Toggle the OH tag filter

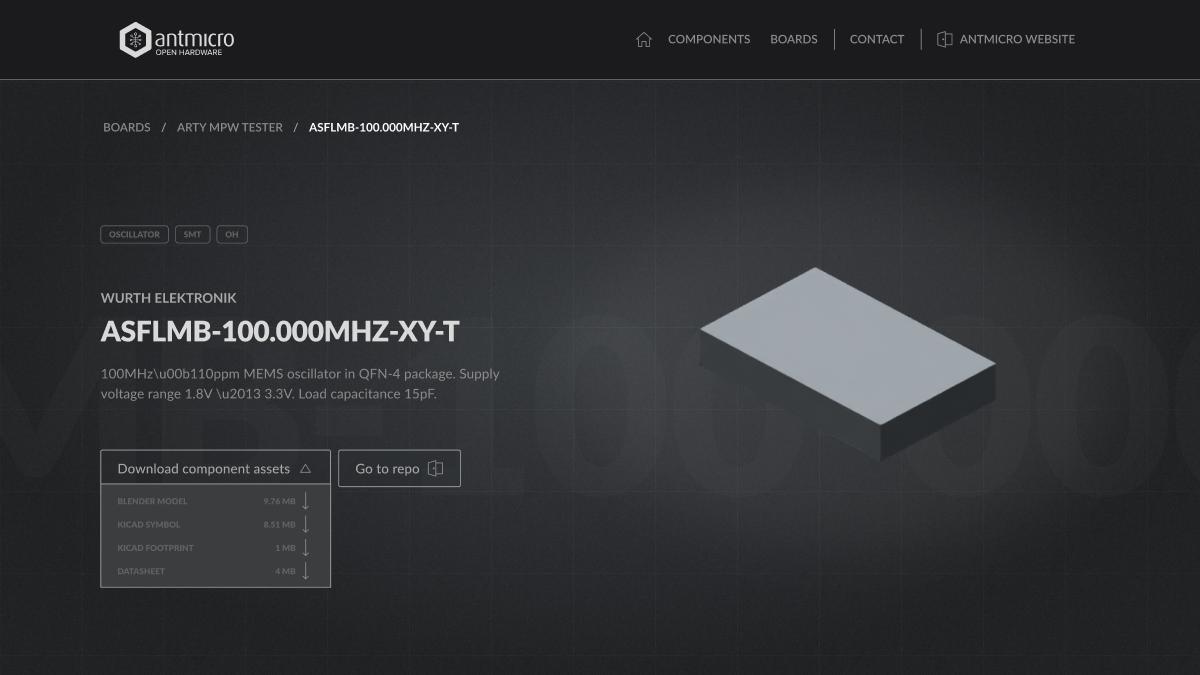click(x=231, y=234)
